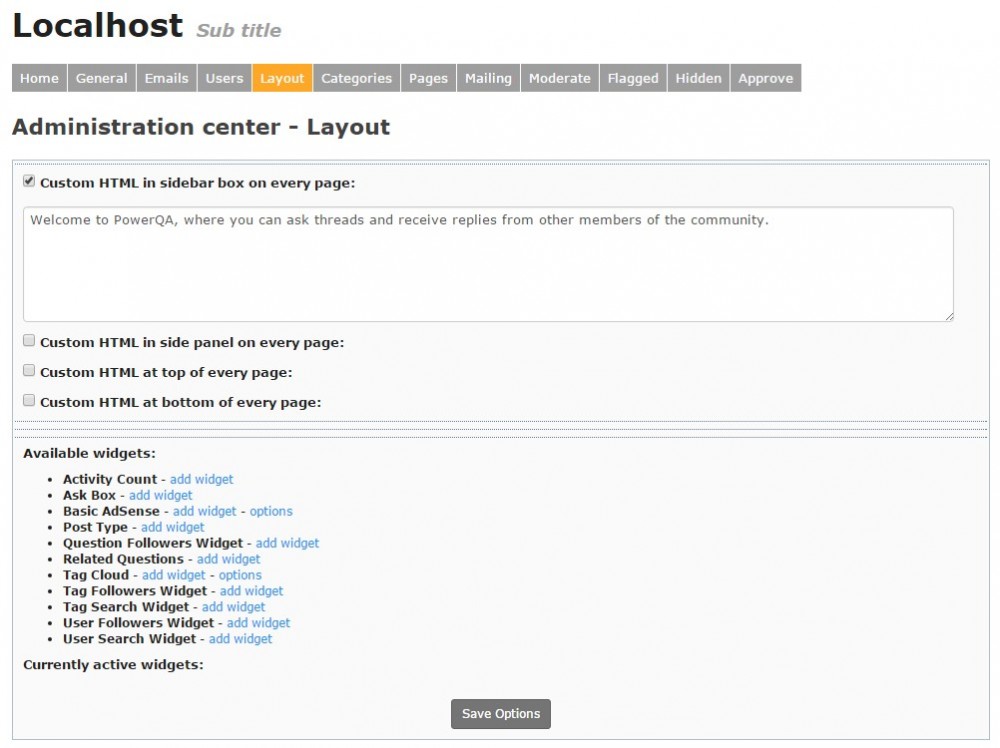Open the General admin tab
The image size is (1000, 748).
tap(102, 78)
